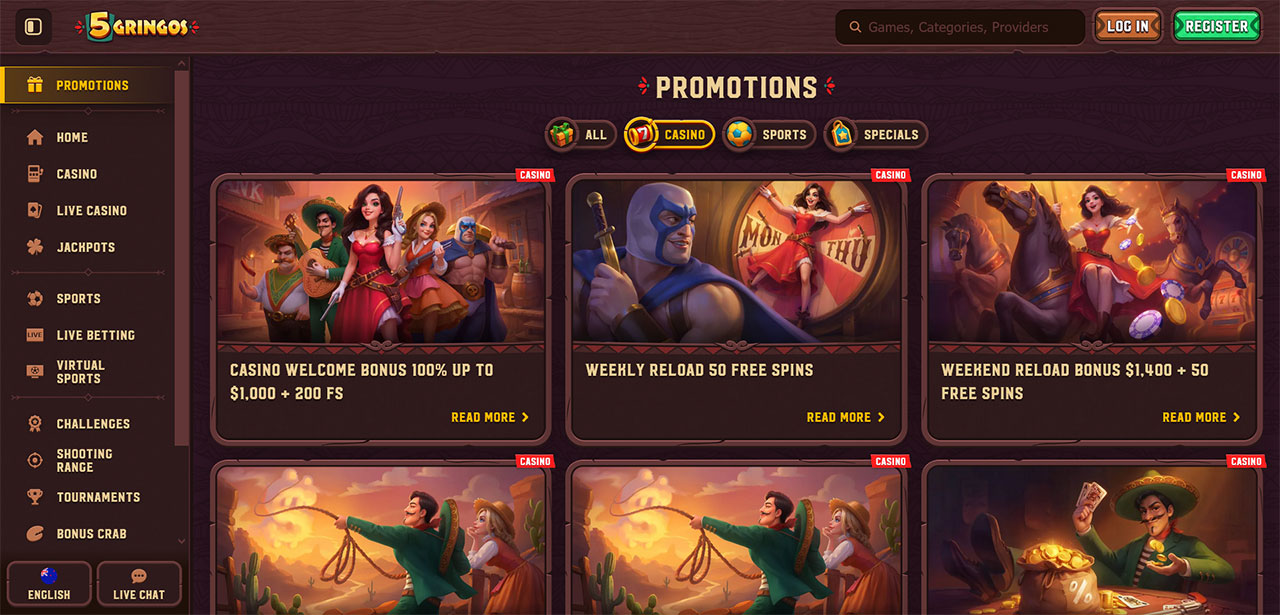Select the Shooting Range target icon
The height and width of the screenshot is (615, 1280).
(x=35, y=460)
